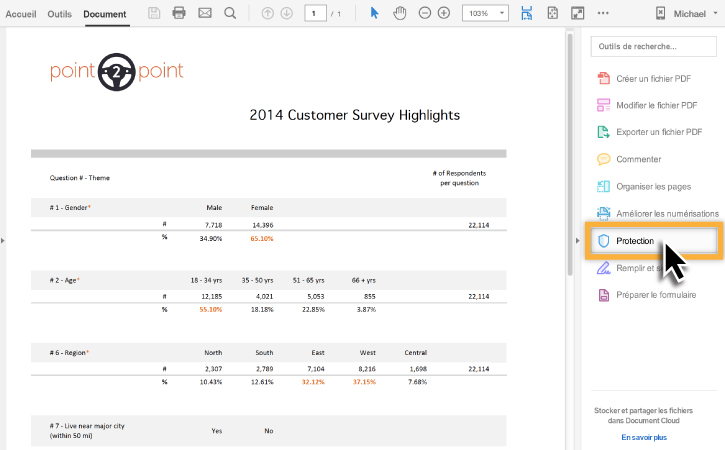The width and height of the screenshot is (725, 450).
Task: Open the 103% zoom level dropdown
Action: [485, 13]
